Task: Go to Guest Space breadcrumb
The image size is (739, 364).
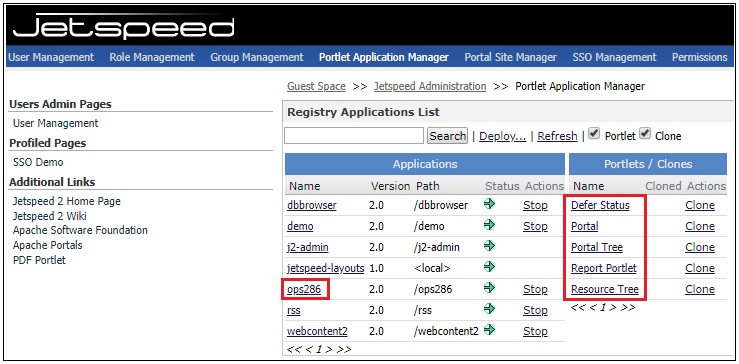Action: (x=316, y=86)
